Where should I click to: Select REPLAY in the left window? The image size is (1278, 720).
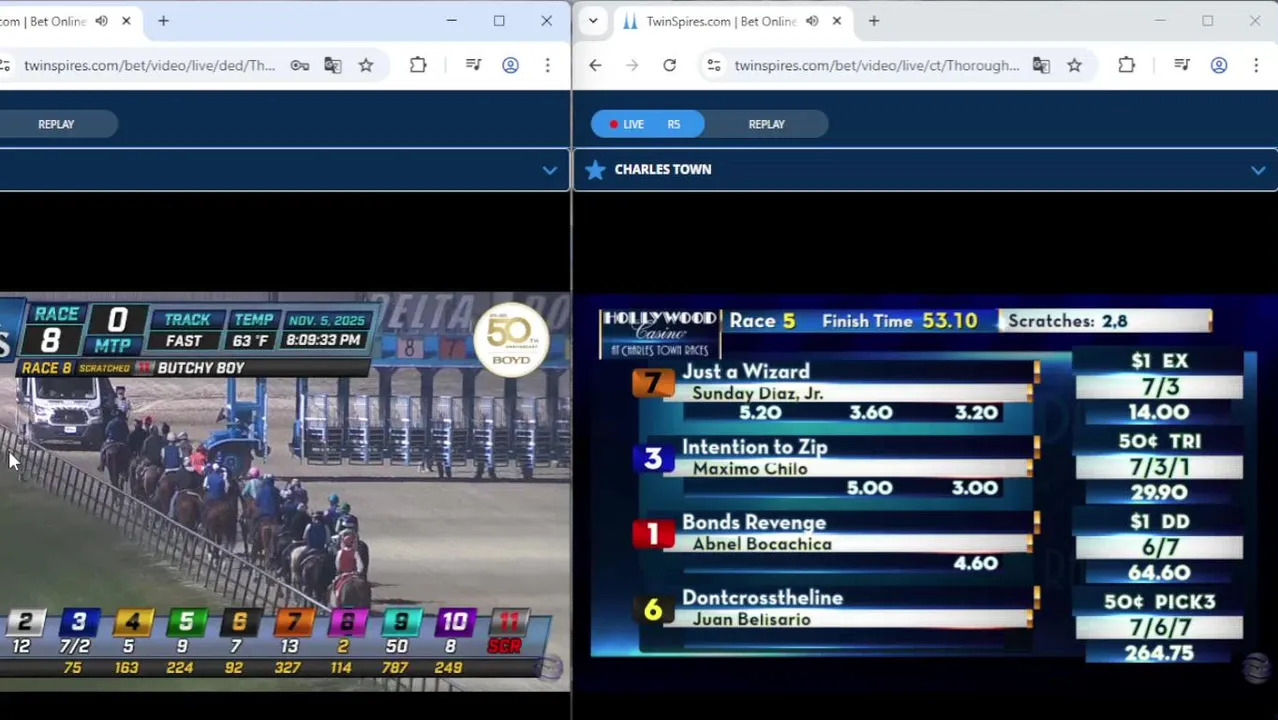coord(56,124)
